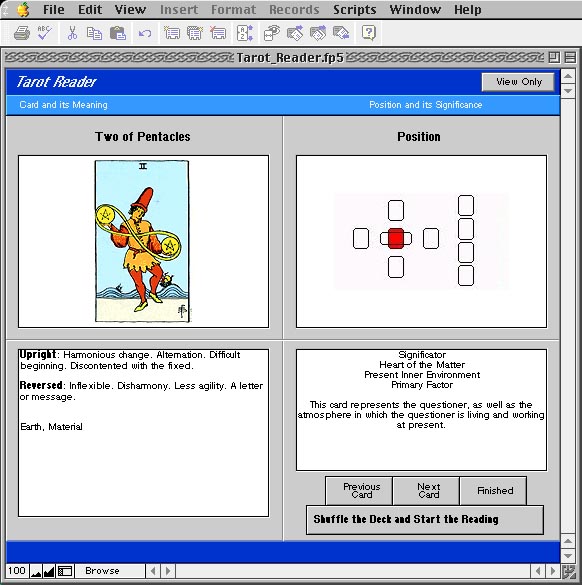Click the red highlighted position in spread diagram

[396, 238]
